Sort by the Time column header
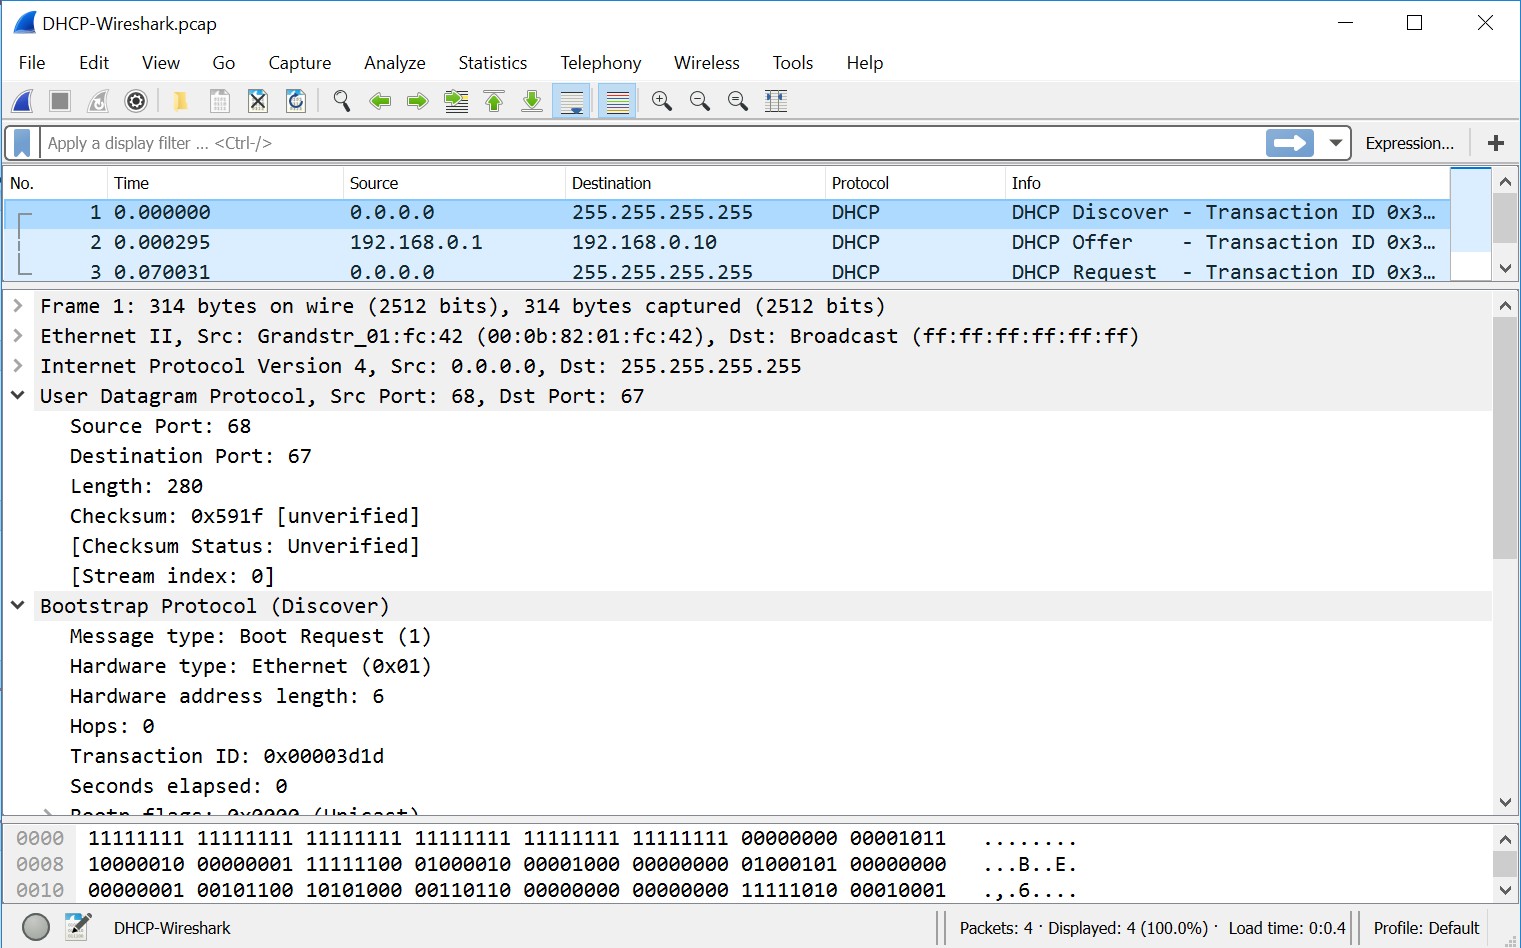 (224, 183)
